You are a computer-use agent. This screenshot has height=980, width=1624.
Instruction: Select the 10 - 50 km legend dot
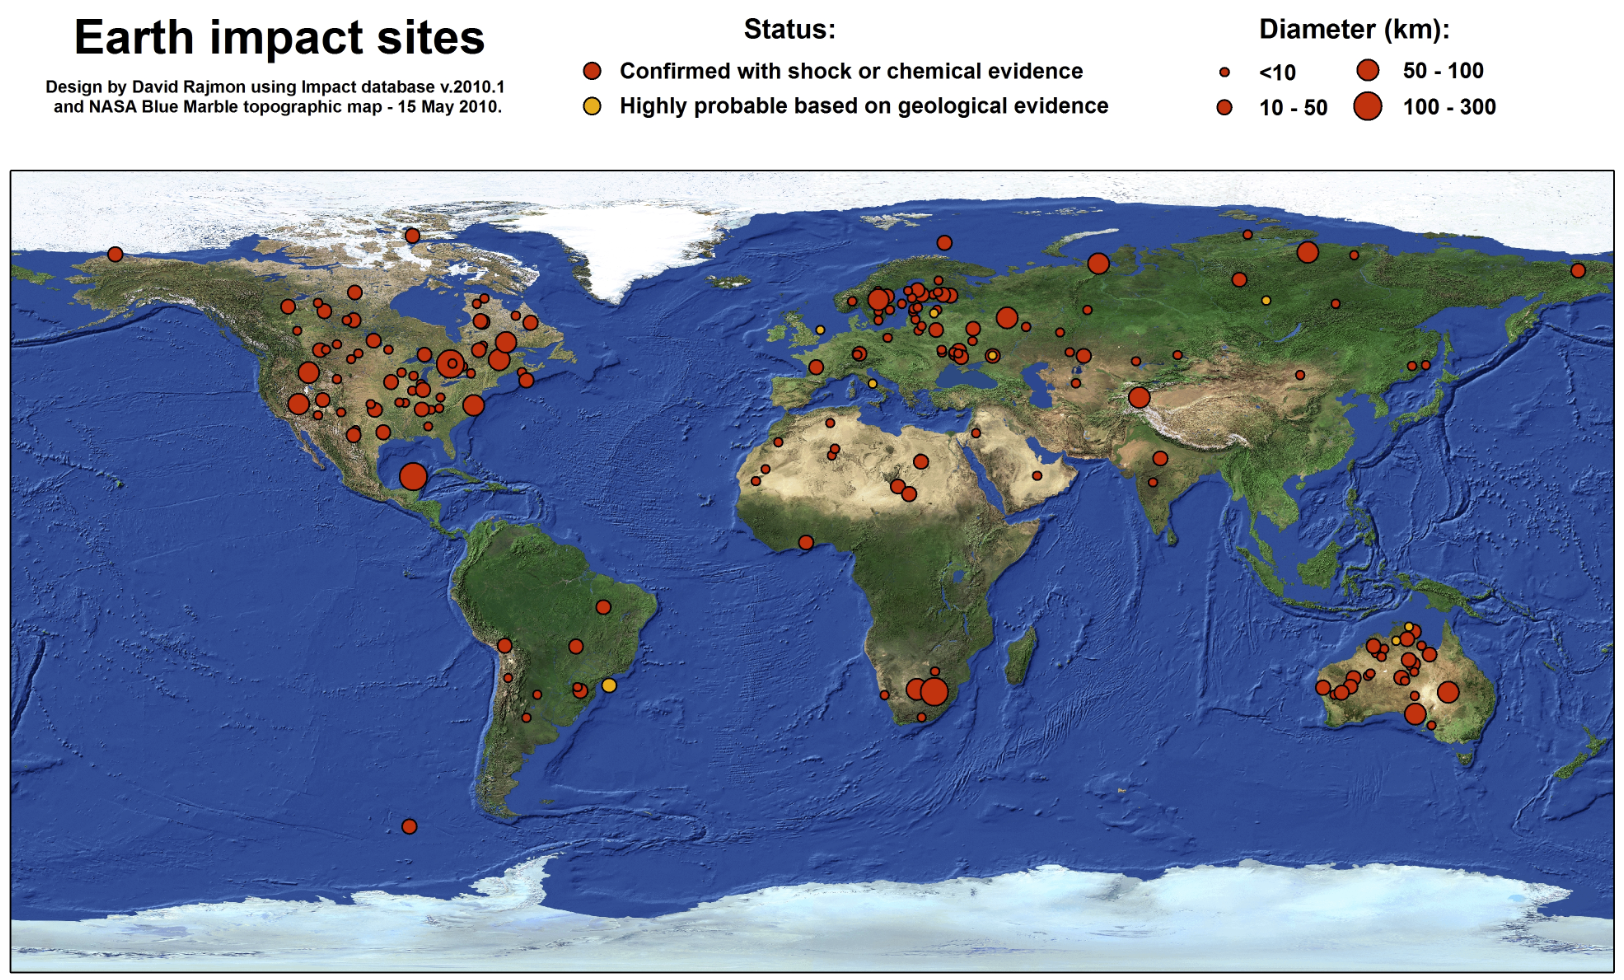click(1224, 107)
